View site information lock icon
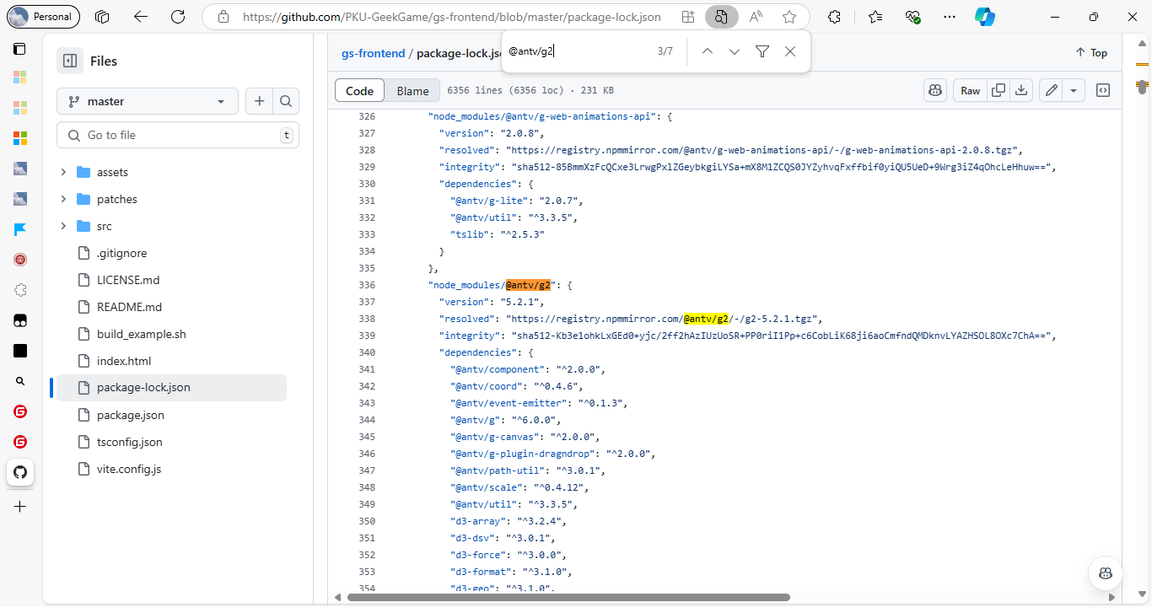This screenshot has height=607, width=1152. click(223, 16)
